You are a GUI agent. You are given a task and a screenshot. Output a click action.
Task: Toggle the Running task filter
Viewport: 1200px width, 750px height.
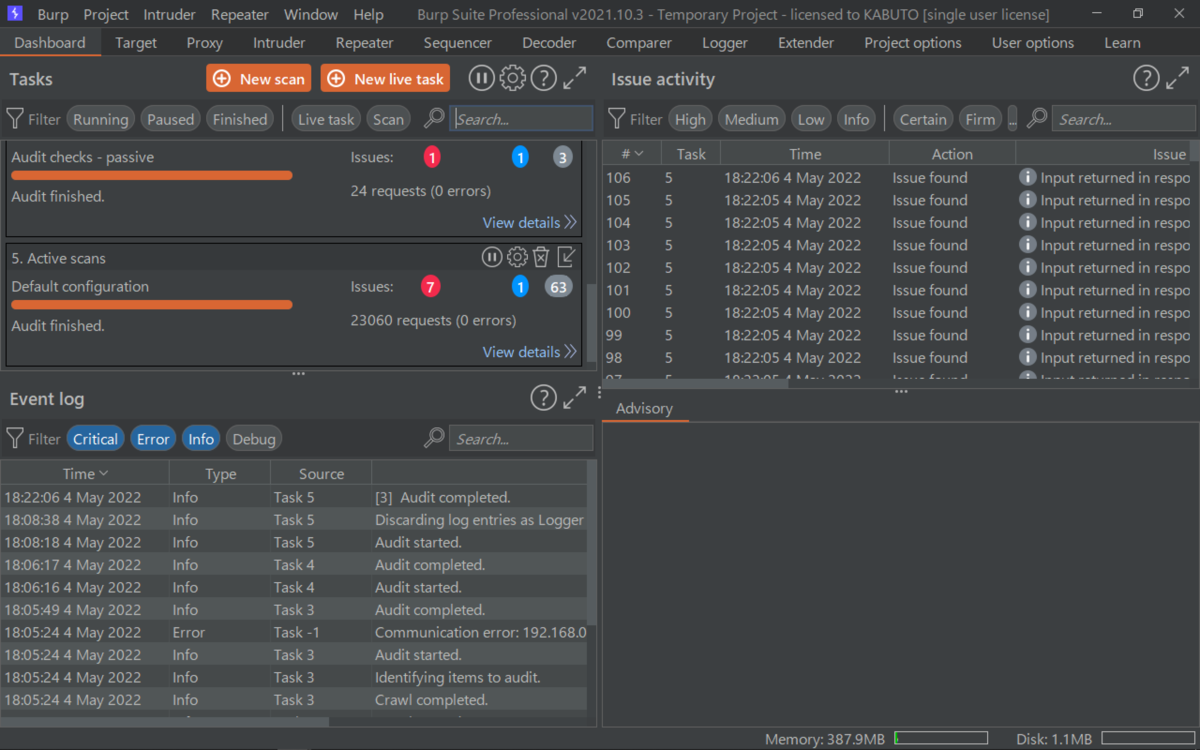tap(100, 119)
